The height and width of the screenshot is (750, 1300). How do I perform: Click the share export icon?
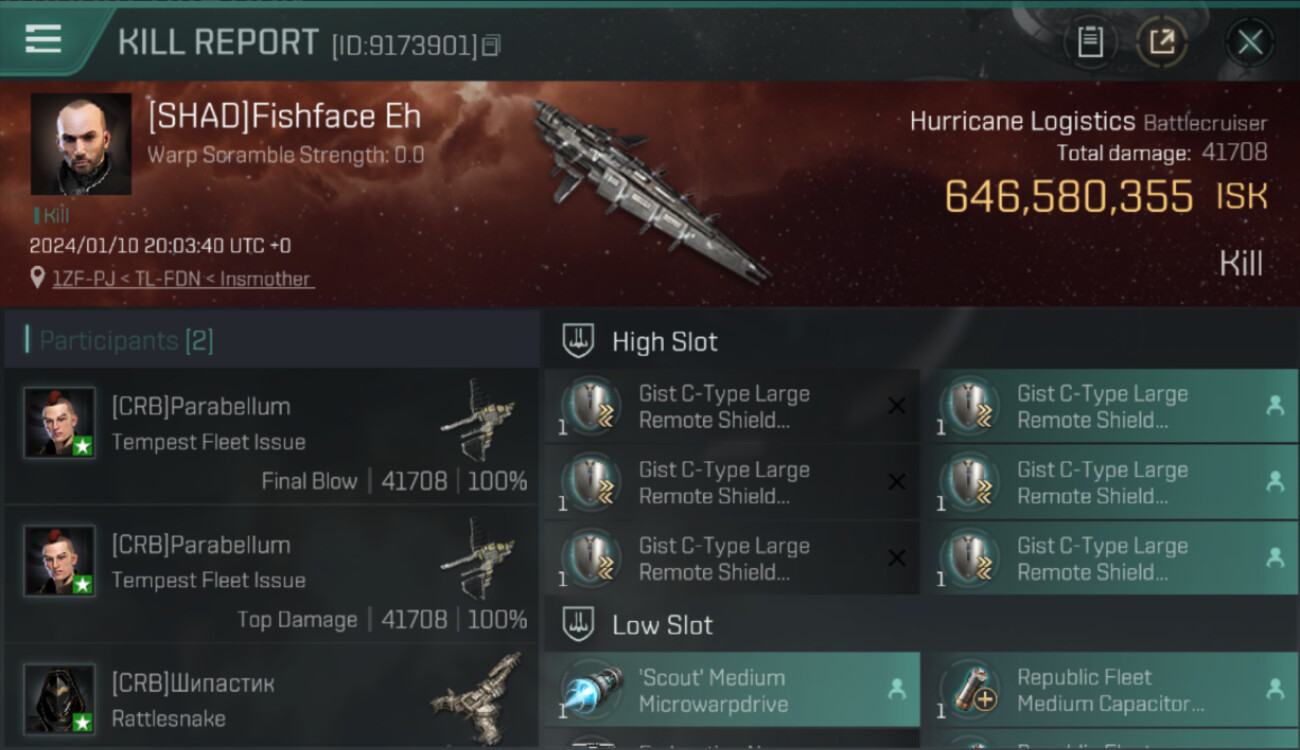pos(1162,42)
